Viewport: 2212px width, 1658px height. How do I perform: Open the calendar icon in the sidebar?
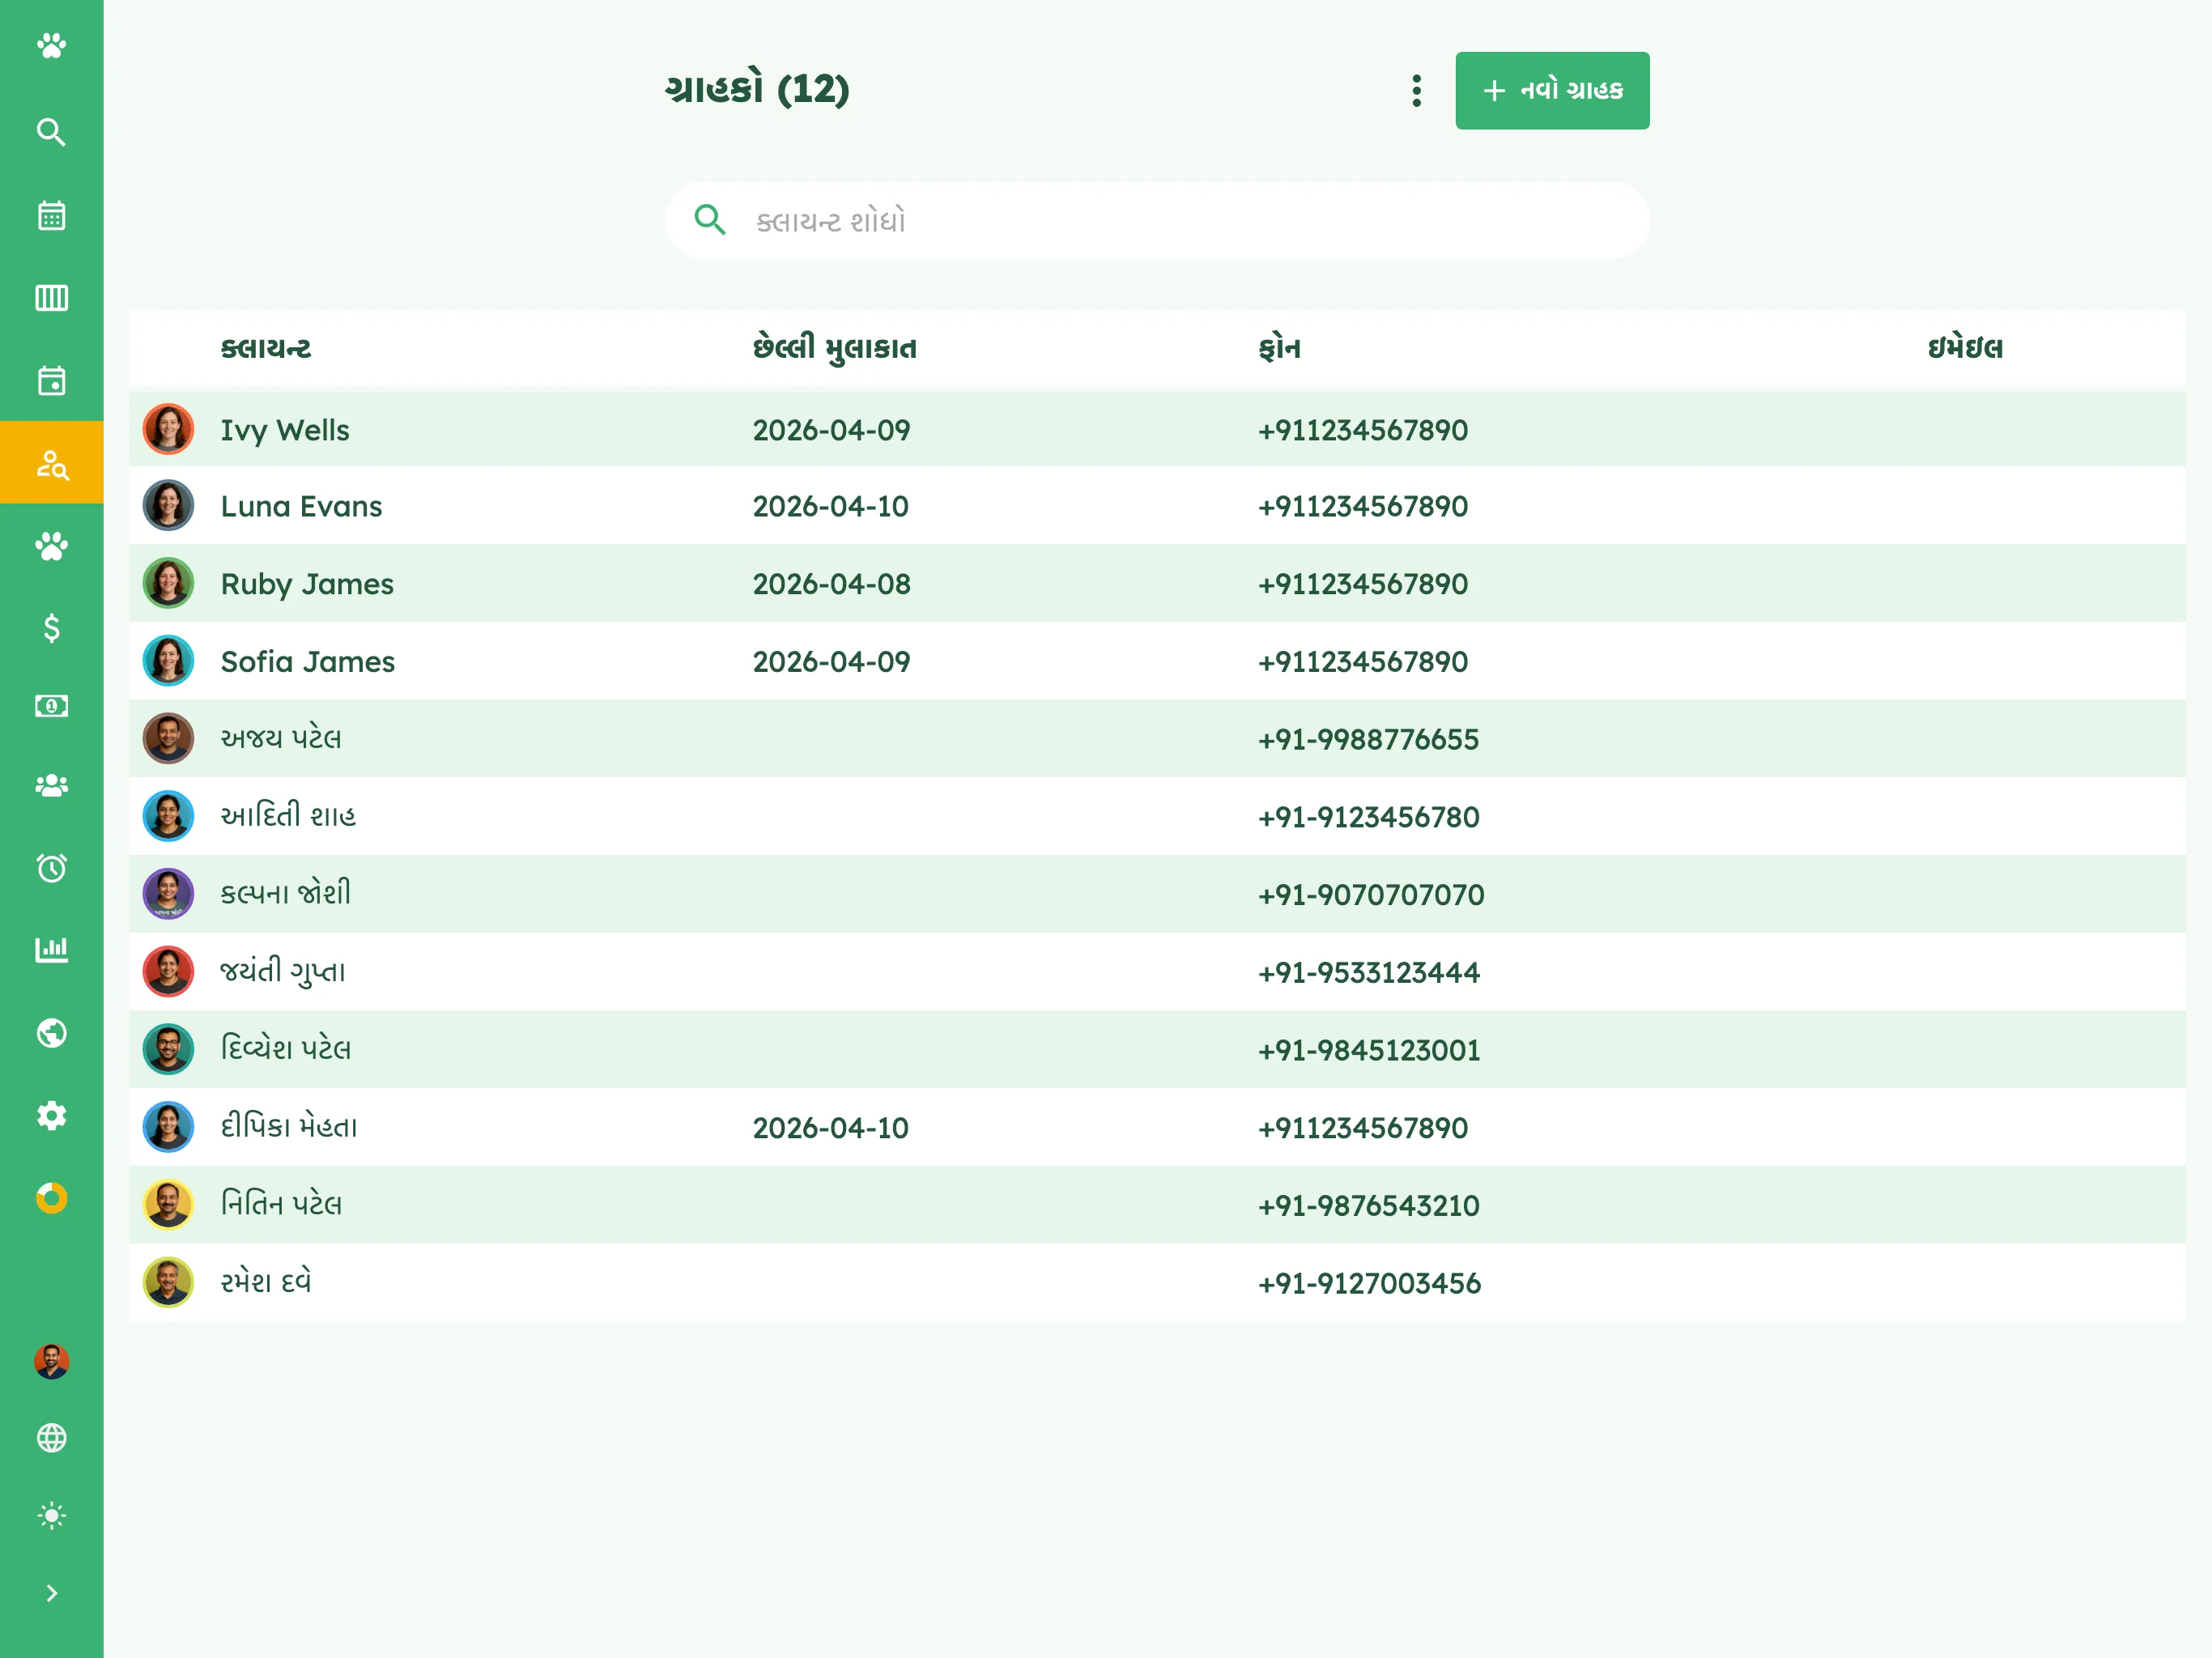[51, 215]
